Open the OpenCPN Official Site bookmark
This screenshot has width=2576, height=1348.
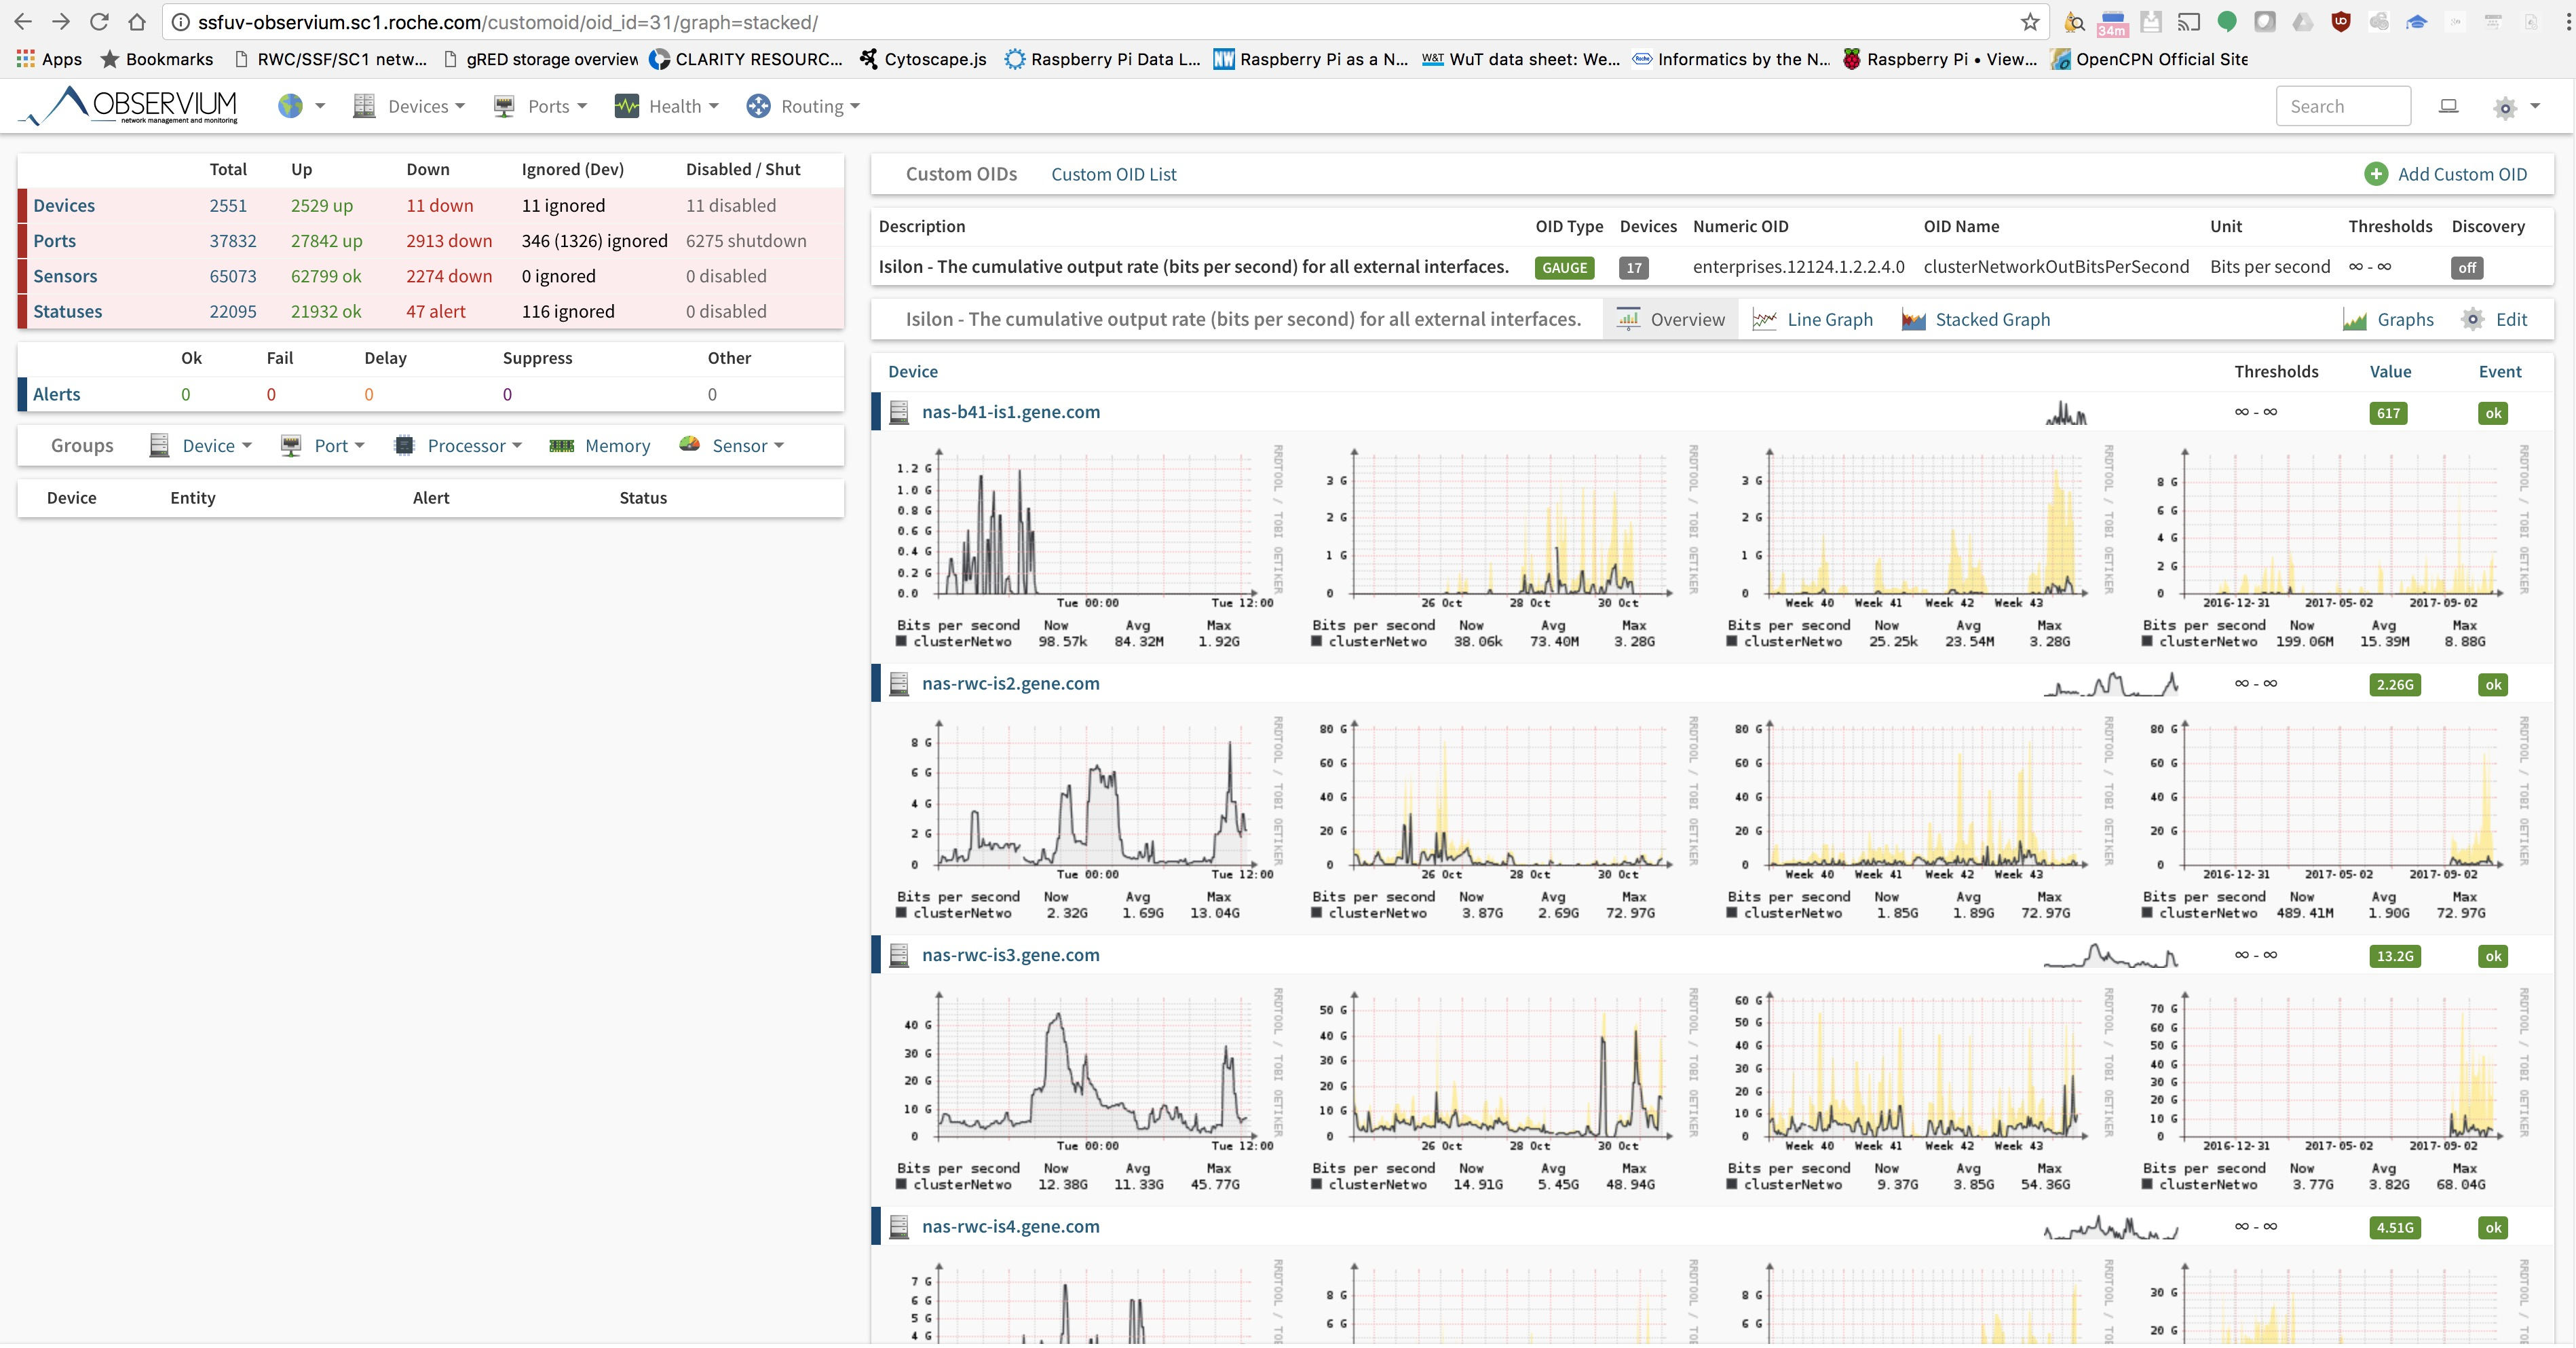pos(2149,59)
